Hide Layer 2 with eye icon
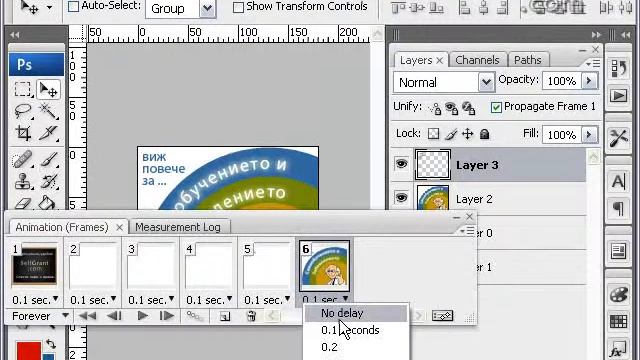640x360 pixels. click(401, 198)
